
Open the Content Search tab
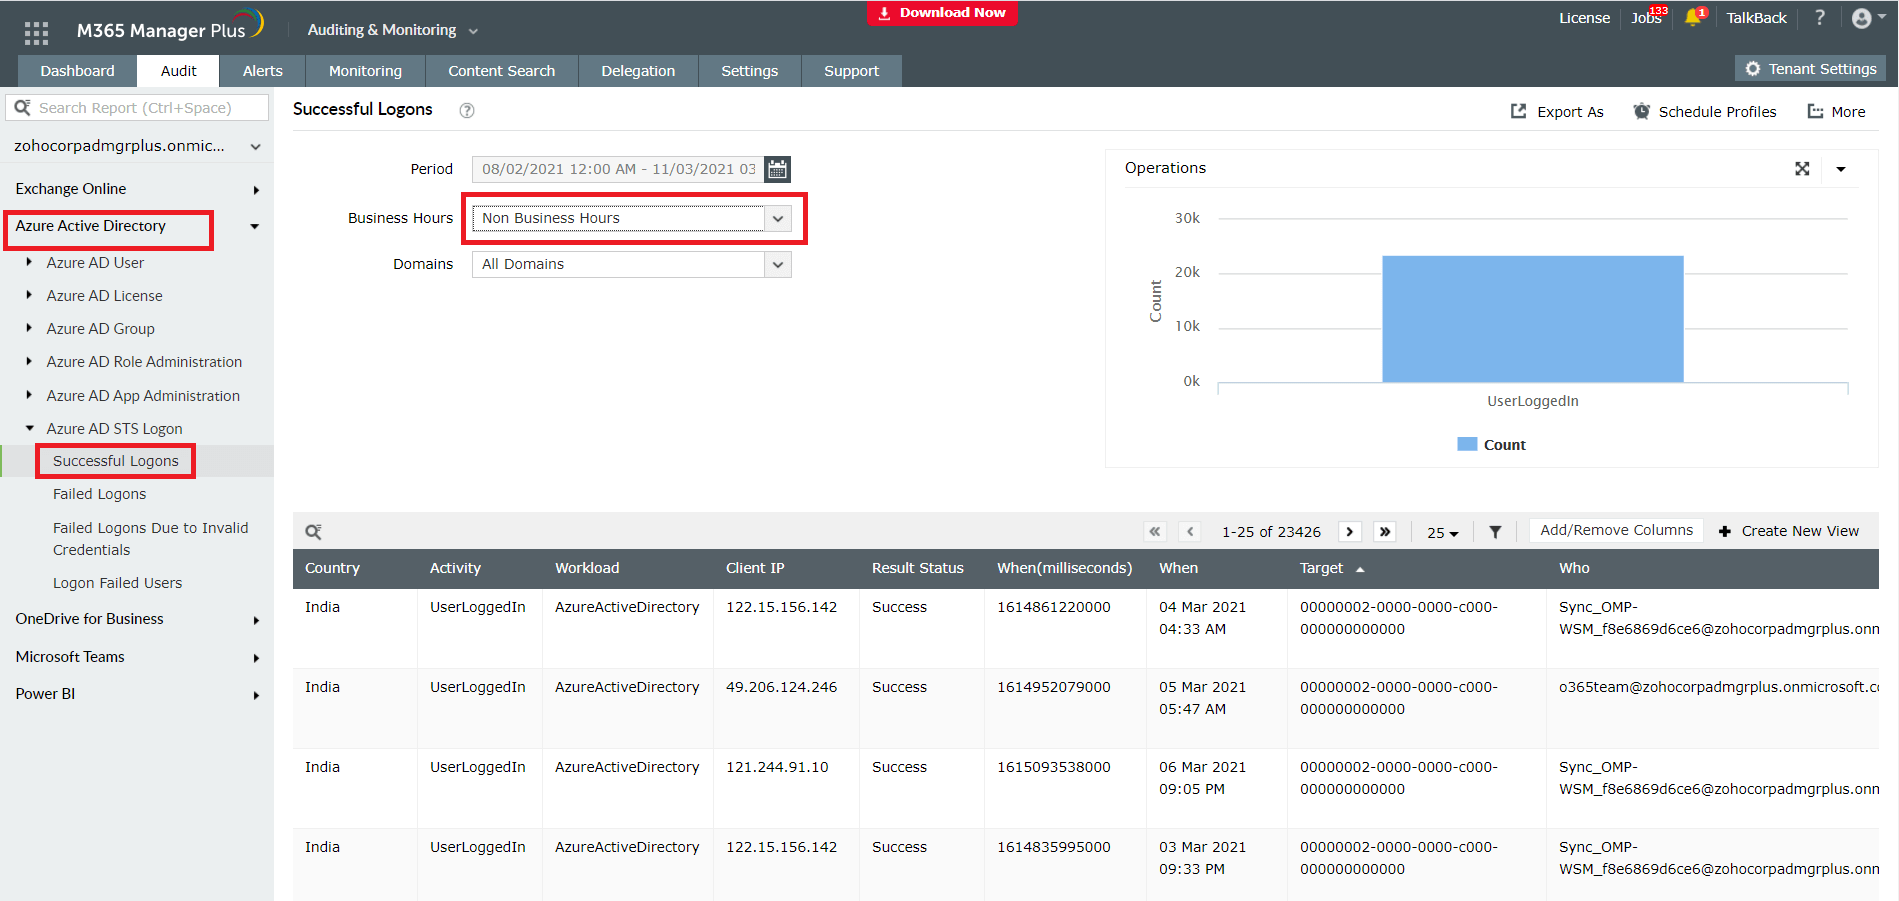[501, 71]
